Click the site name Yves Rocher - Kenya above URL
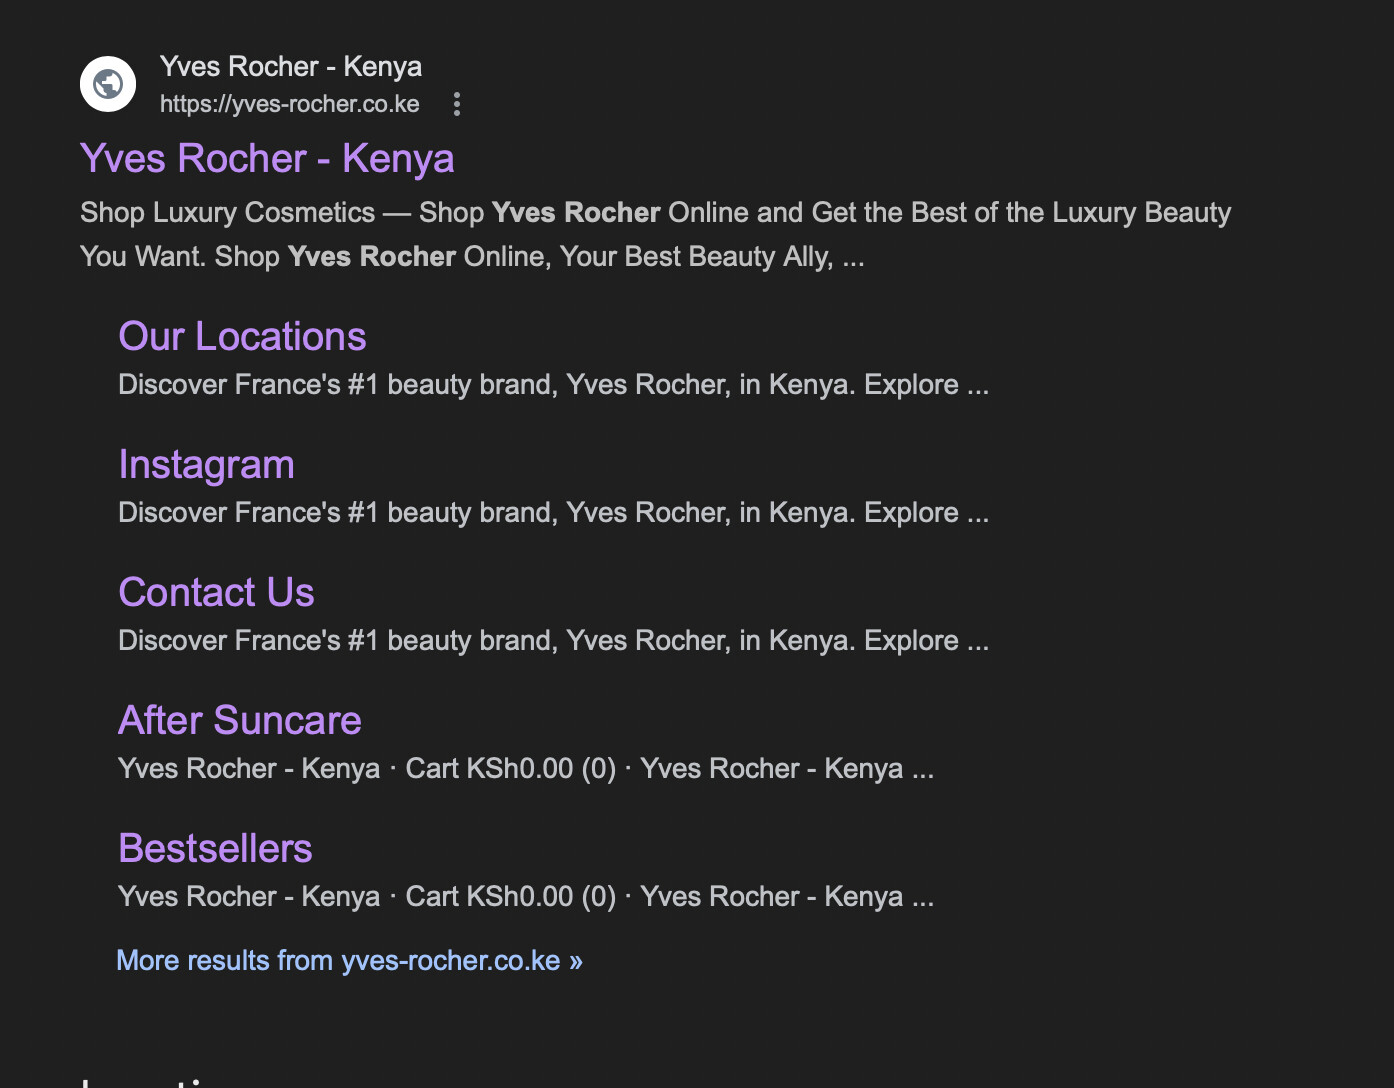The width and height of the screenshot is (1394, 1088). (x=291, y=67)
